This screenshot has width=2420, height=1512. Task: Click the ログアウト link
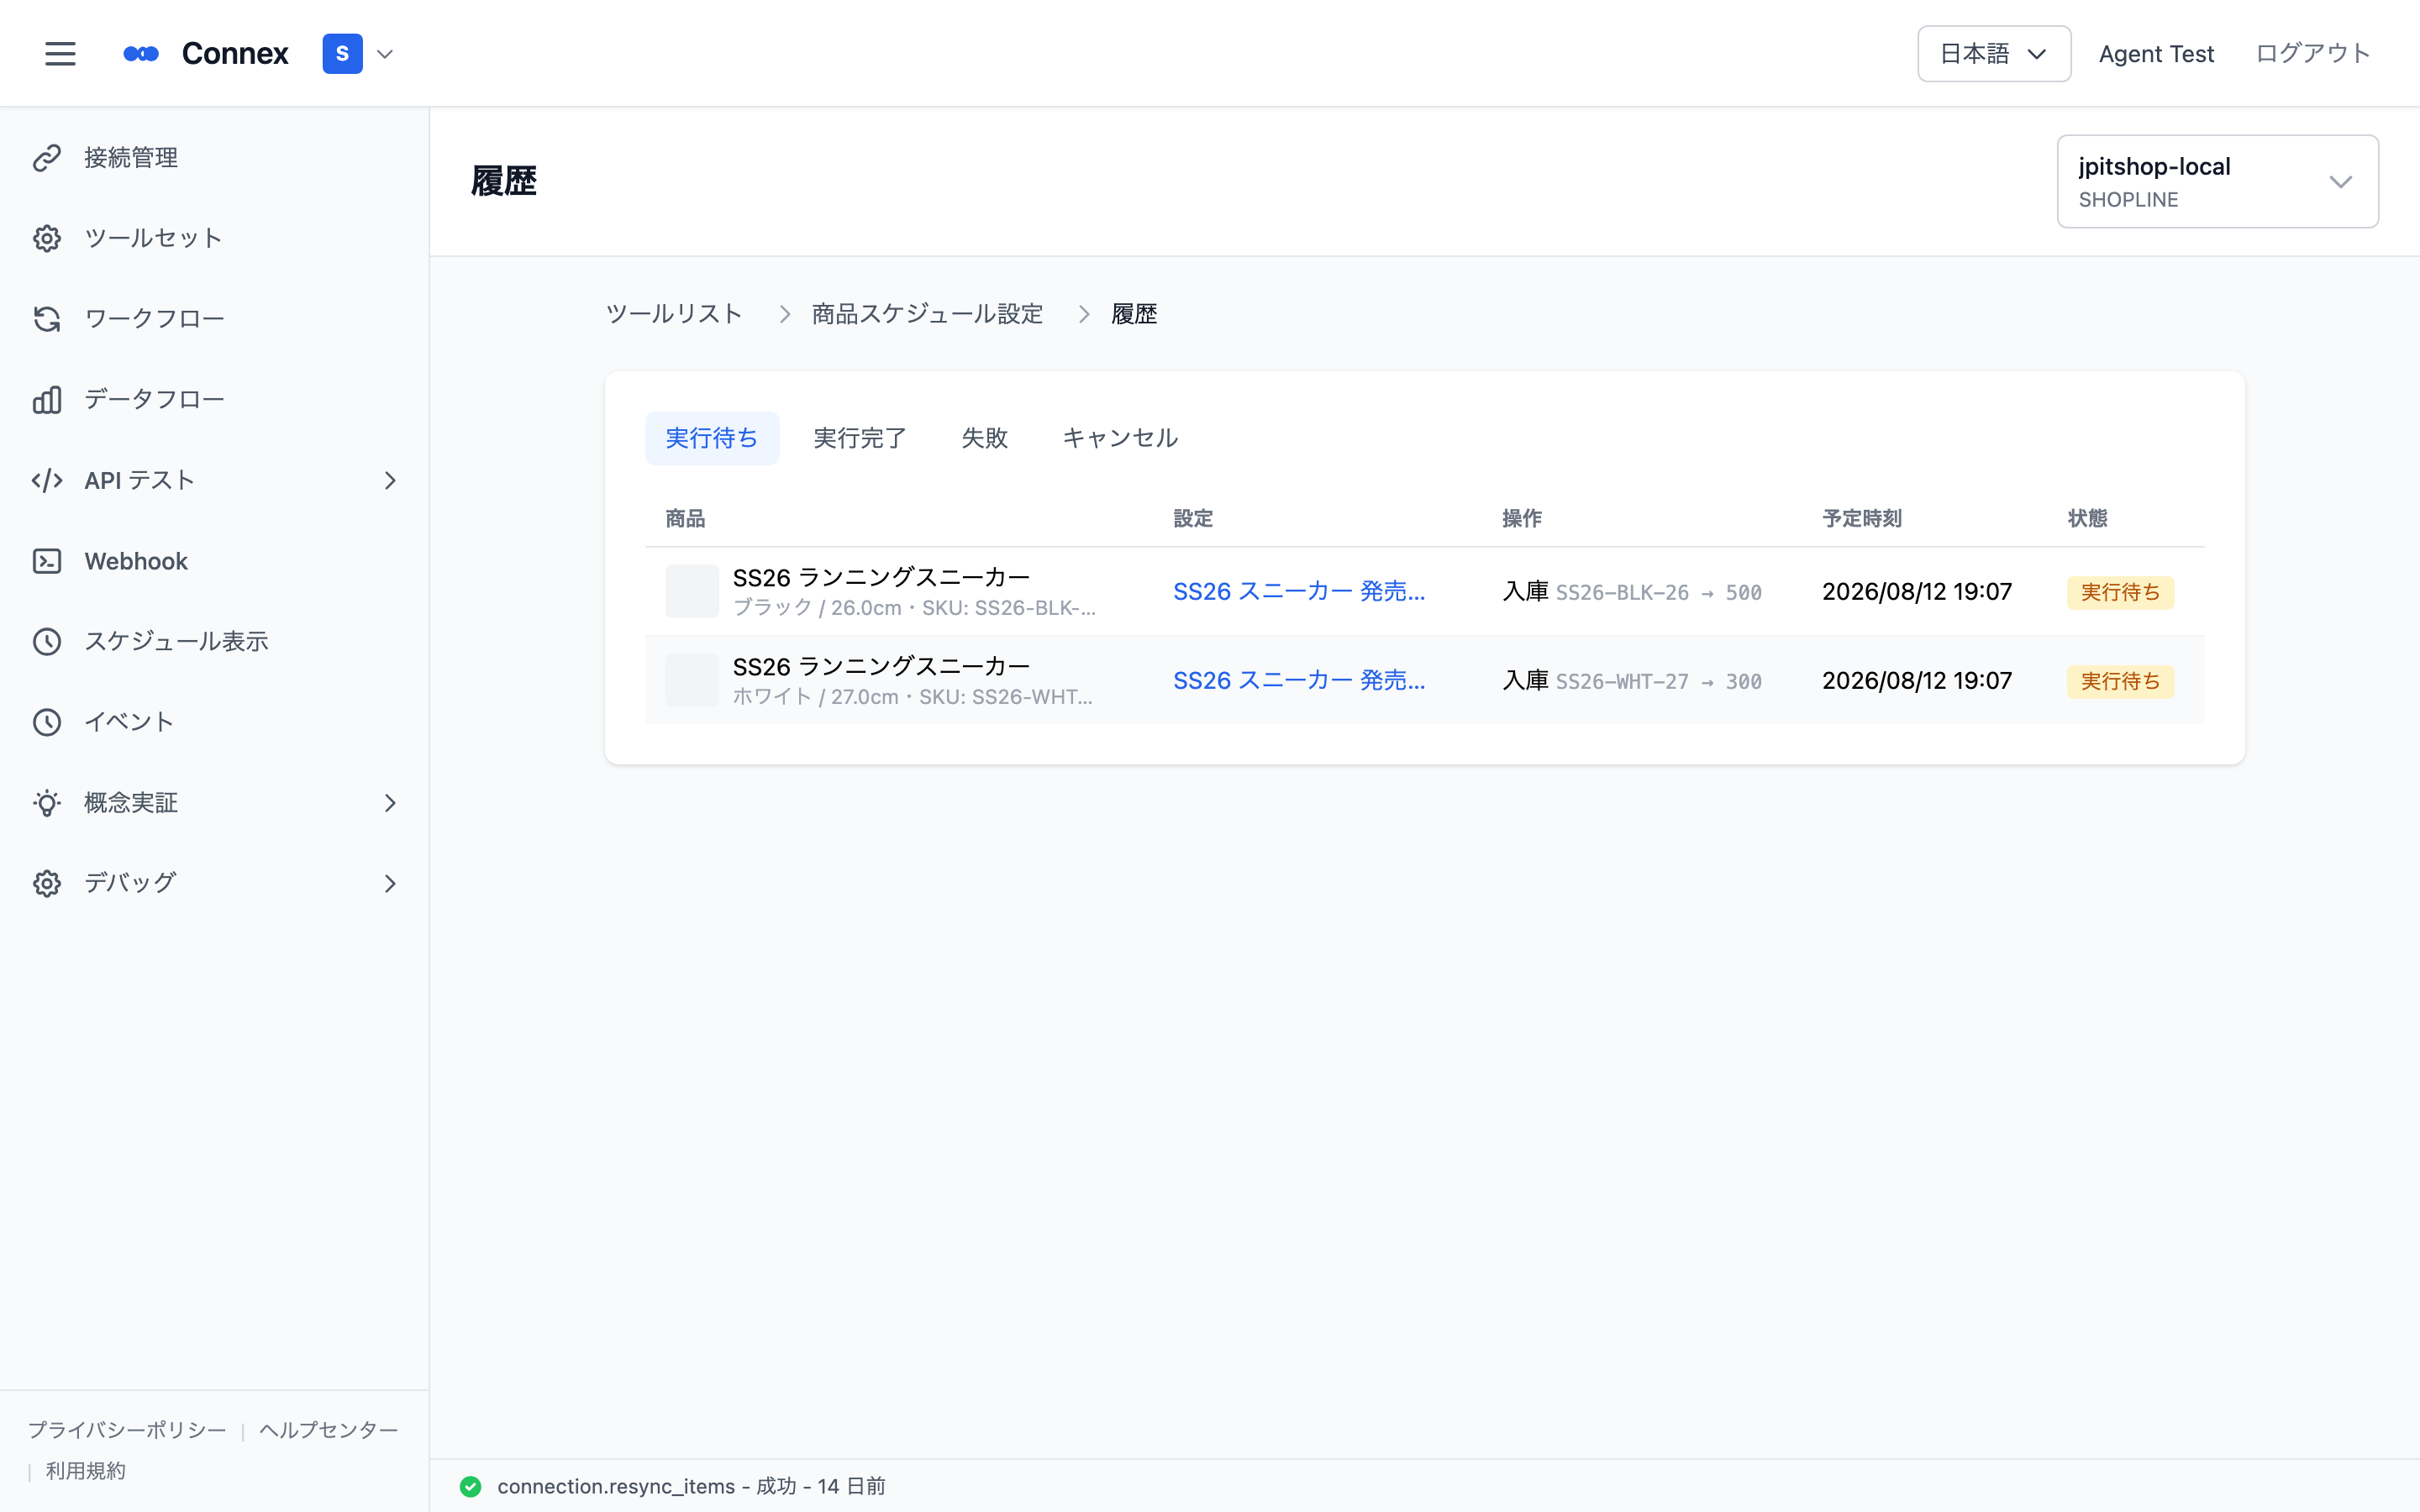pyautogui.click(x=2313, y=54)
